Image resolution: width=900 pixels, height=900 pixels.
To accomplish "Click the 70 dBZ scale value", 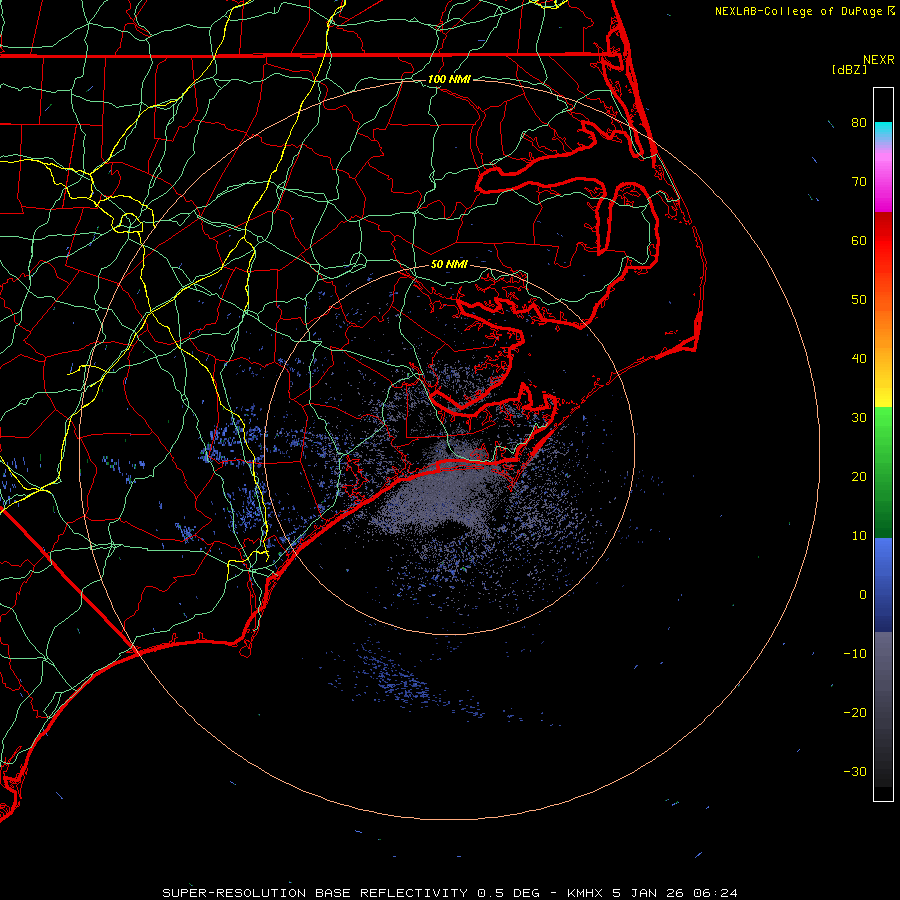I will pos(859,182).
